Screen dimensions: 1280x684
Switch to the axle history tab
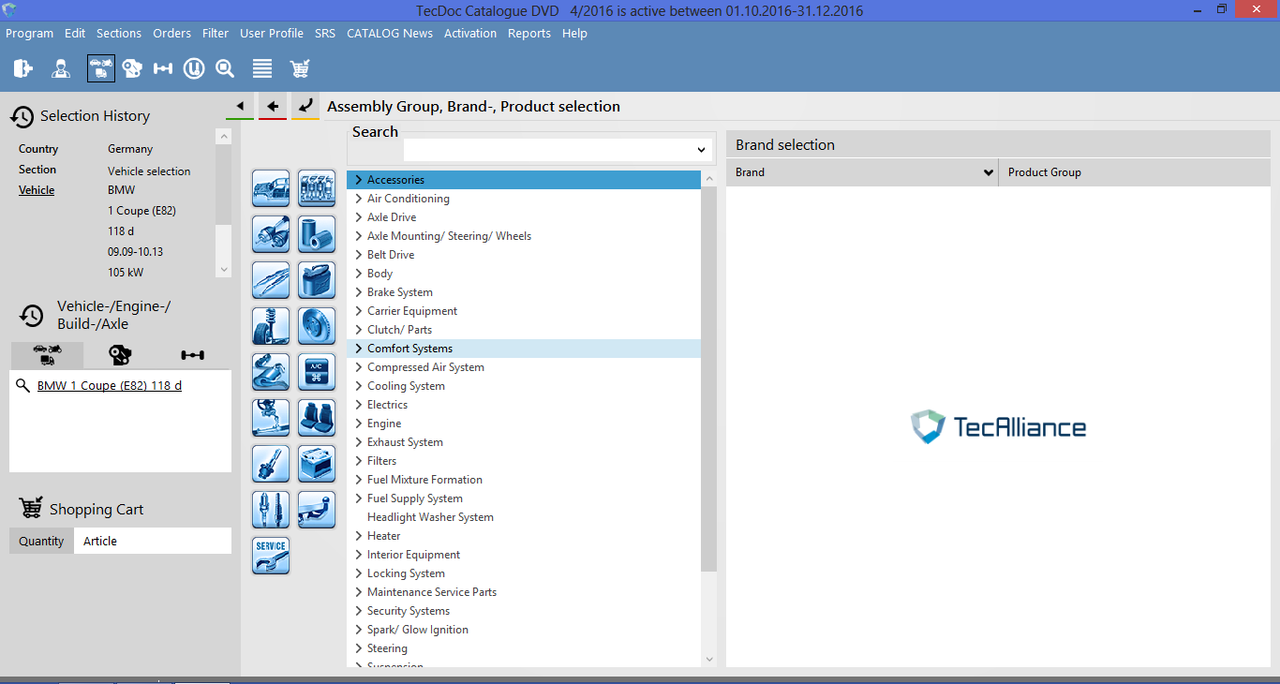point(192,355)
